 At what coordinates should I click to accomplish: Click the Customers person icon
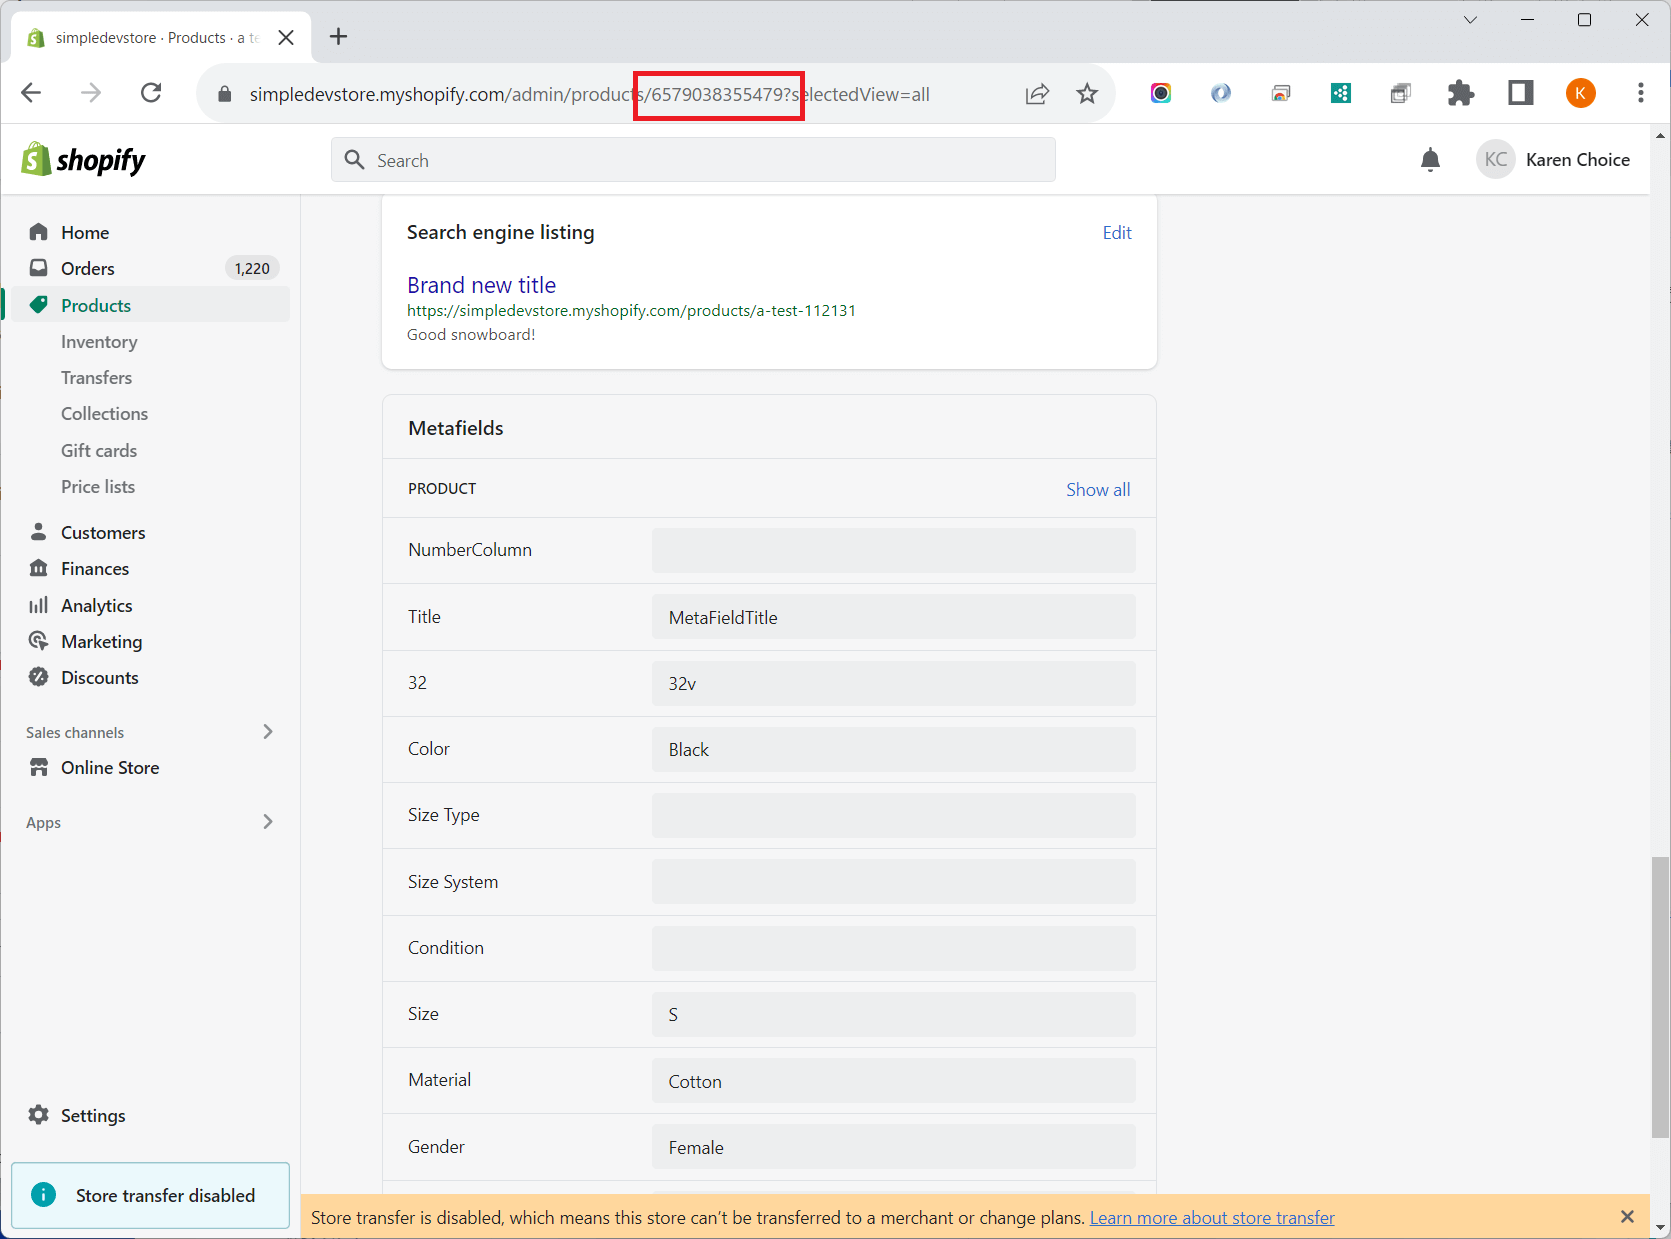coord(39,532)
